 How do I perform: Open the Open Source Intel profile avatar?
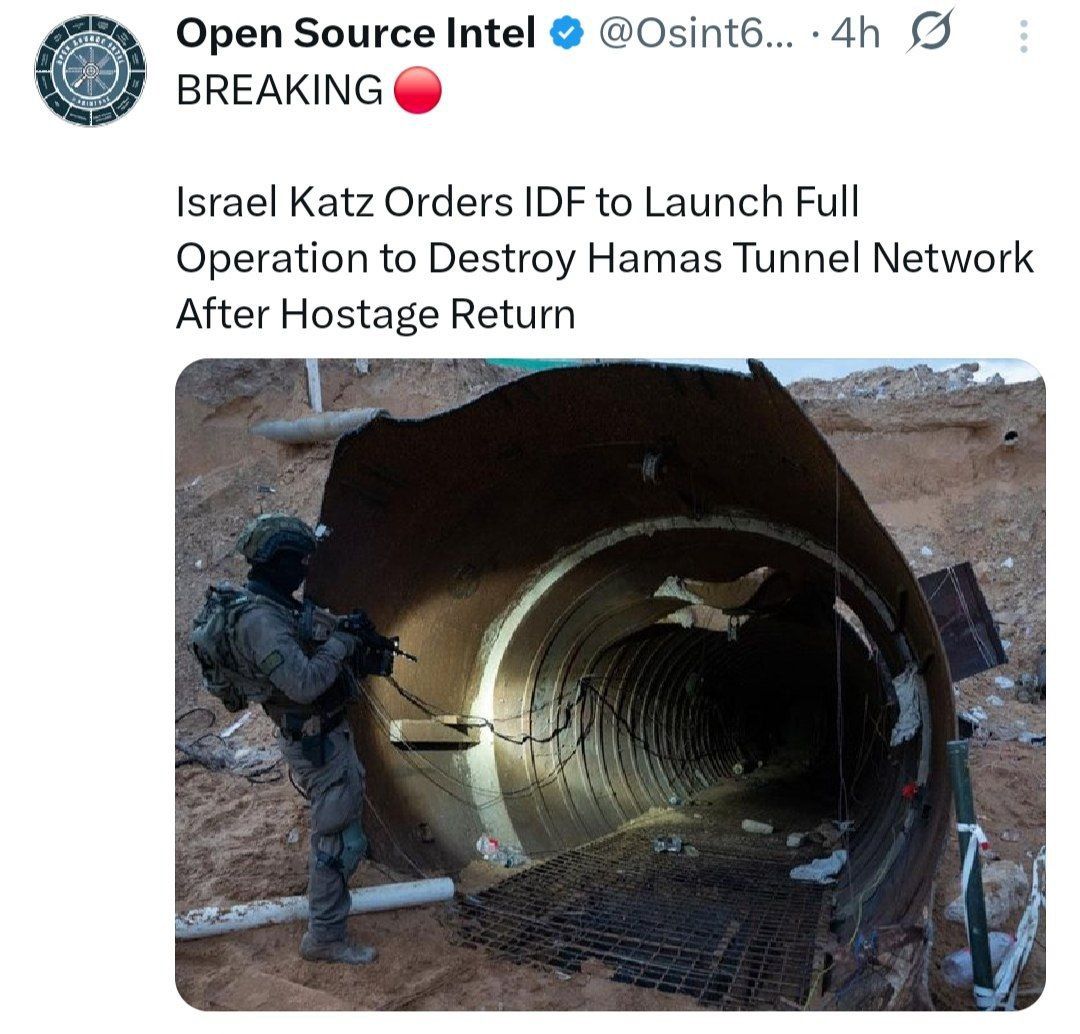(x=90, y=71)
